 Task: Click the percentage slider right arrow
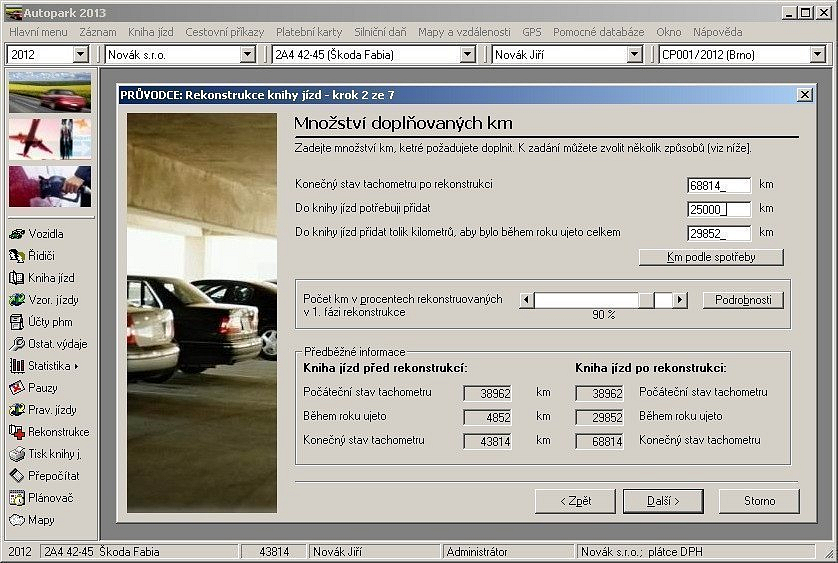pyautogui.click(x=680, y=300)
